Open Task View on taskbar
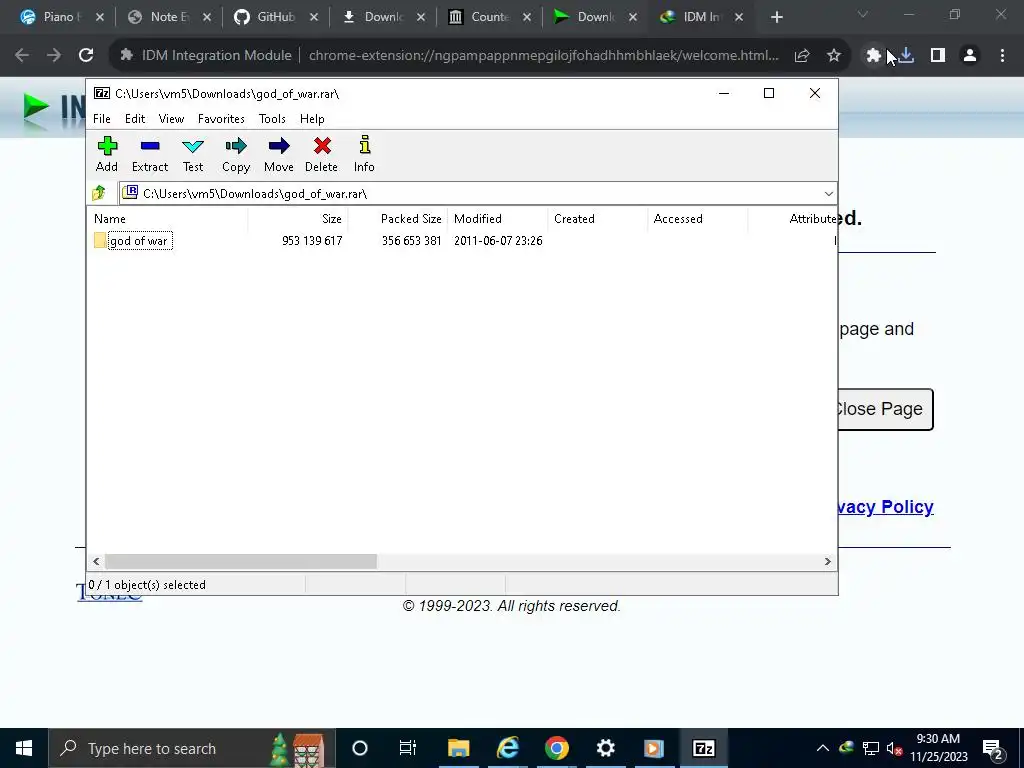This screenshot has width=1024, height=768. [408, 748]
